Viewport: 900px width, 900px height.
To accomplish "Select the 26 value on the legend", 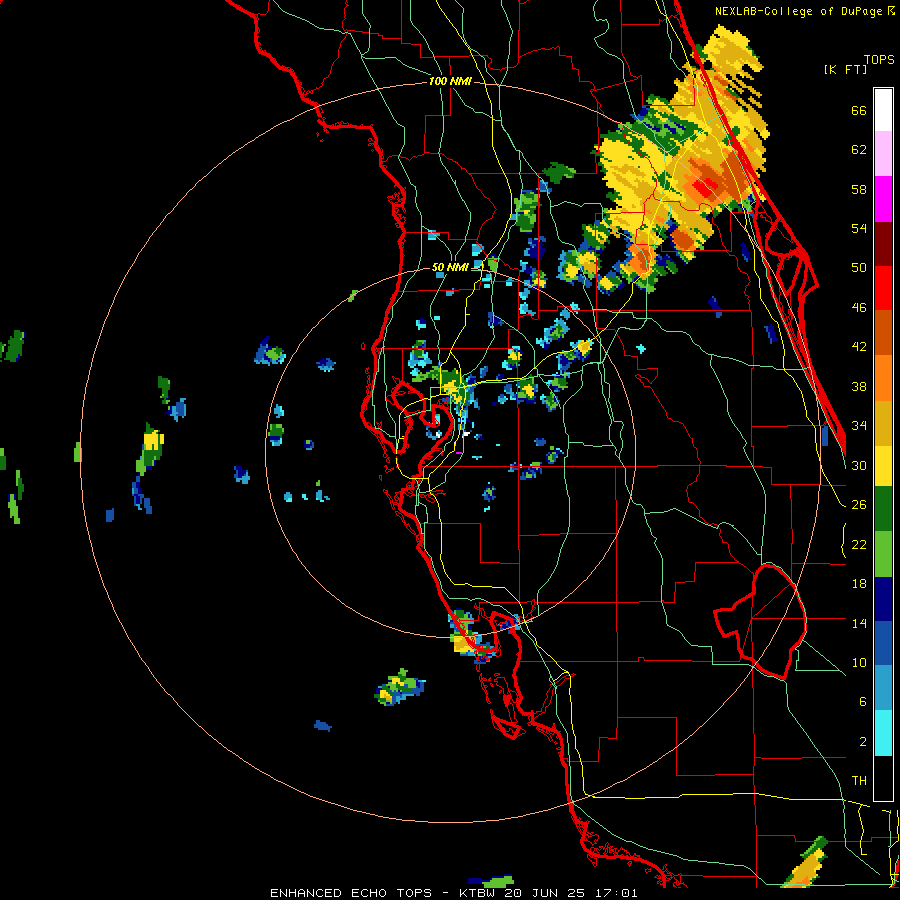I will (x=859, y=505).
